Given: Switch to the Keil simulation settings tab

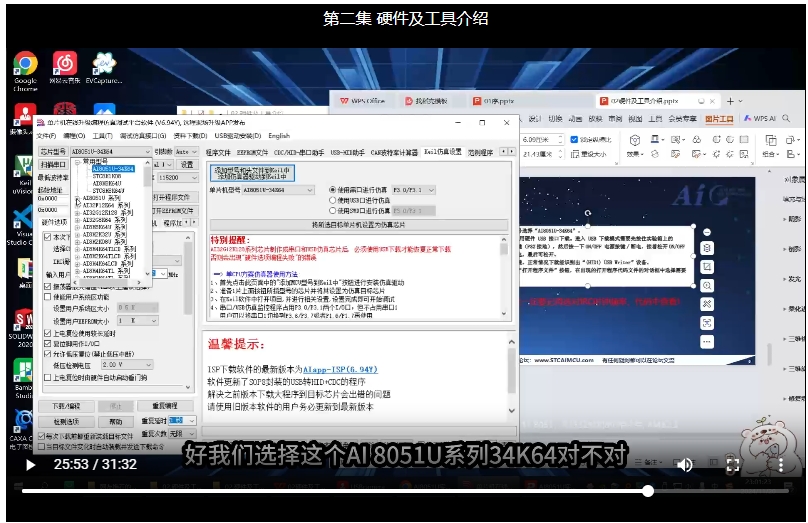Looking at the screenshot, I should tap(443, 153).
